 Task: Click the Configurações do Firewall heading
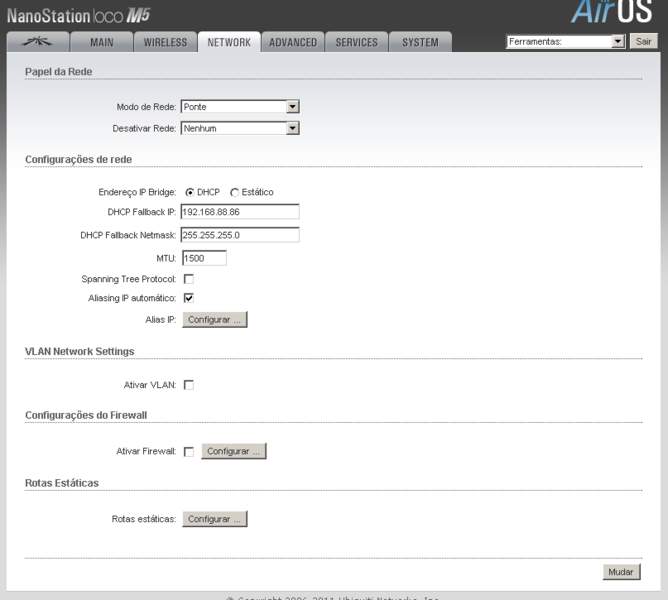pyautogui.click(x=86, y=415)
